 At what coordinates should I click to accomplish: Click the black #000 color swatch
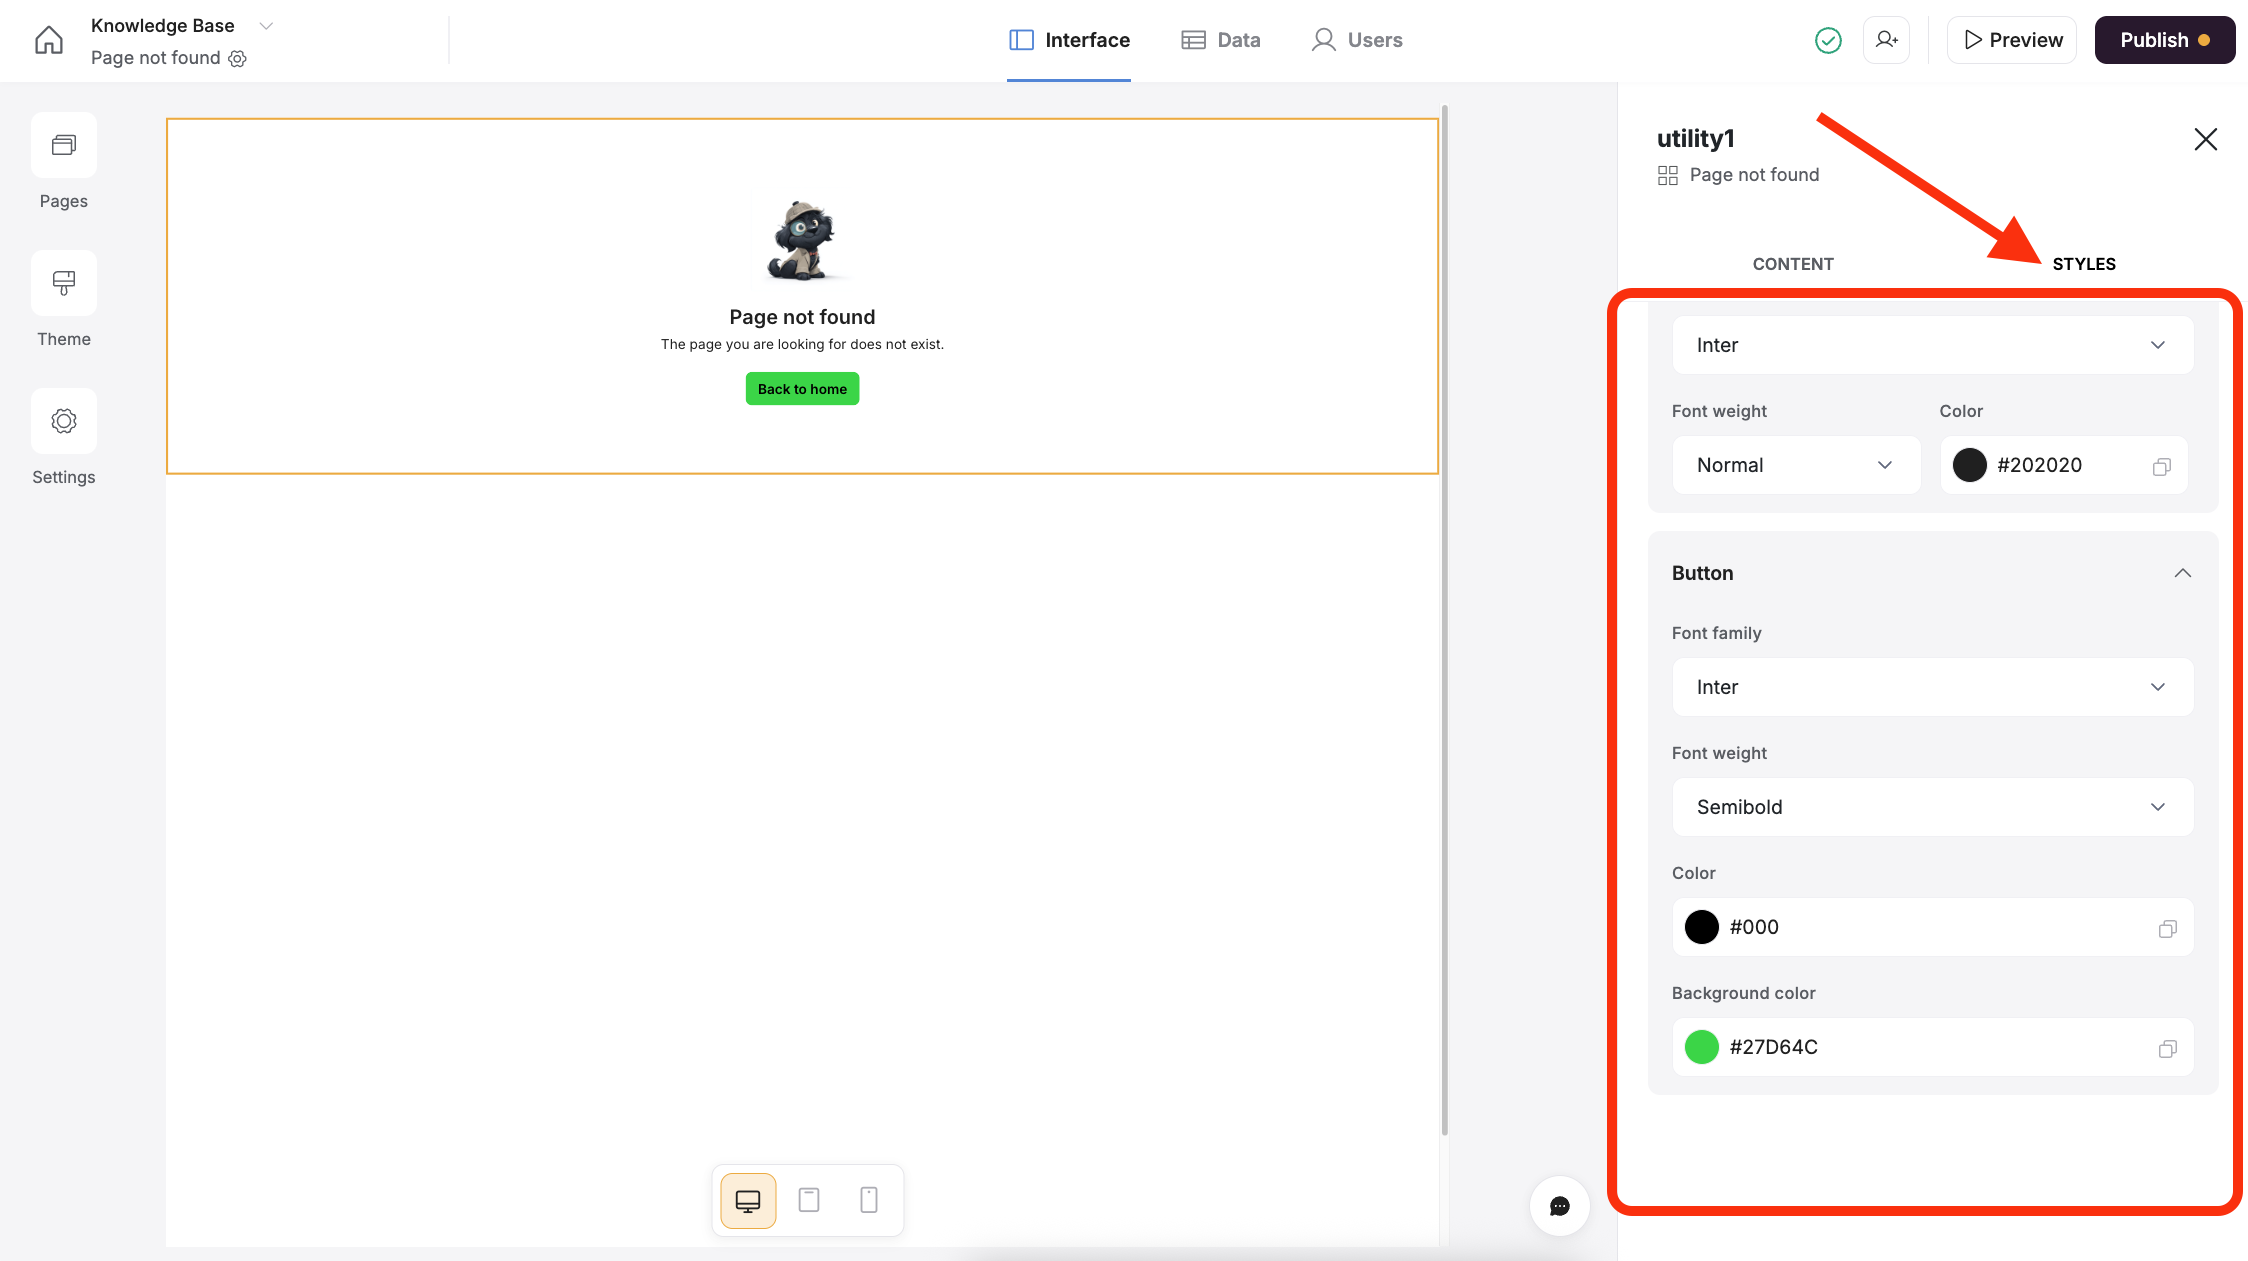coord(1701,927)
